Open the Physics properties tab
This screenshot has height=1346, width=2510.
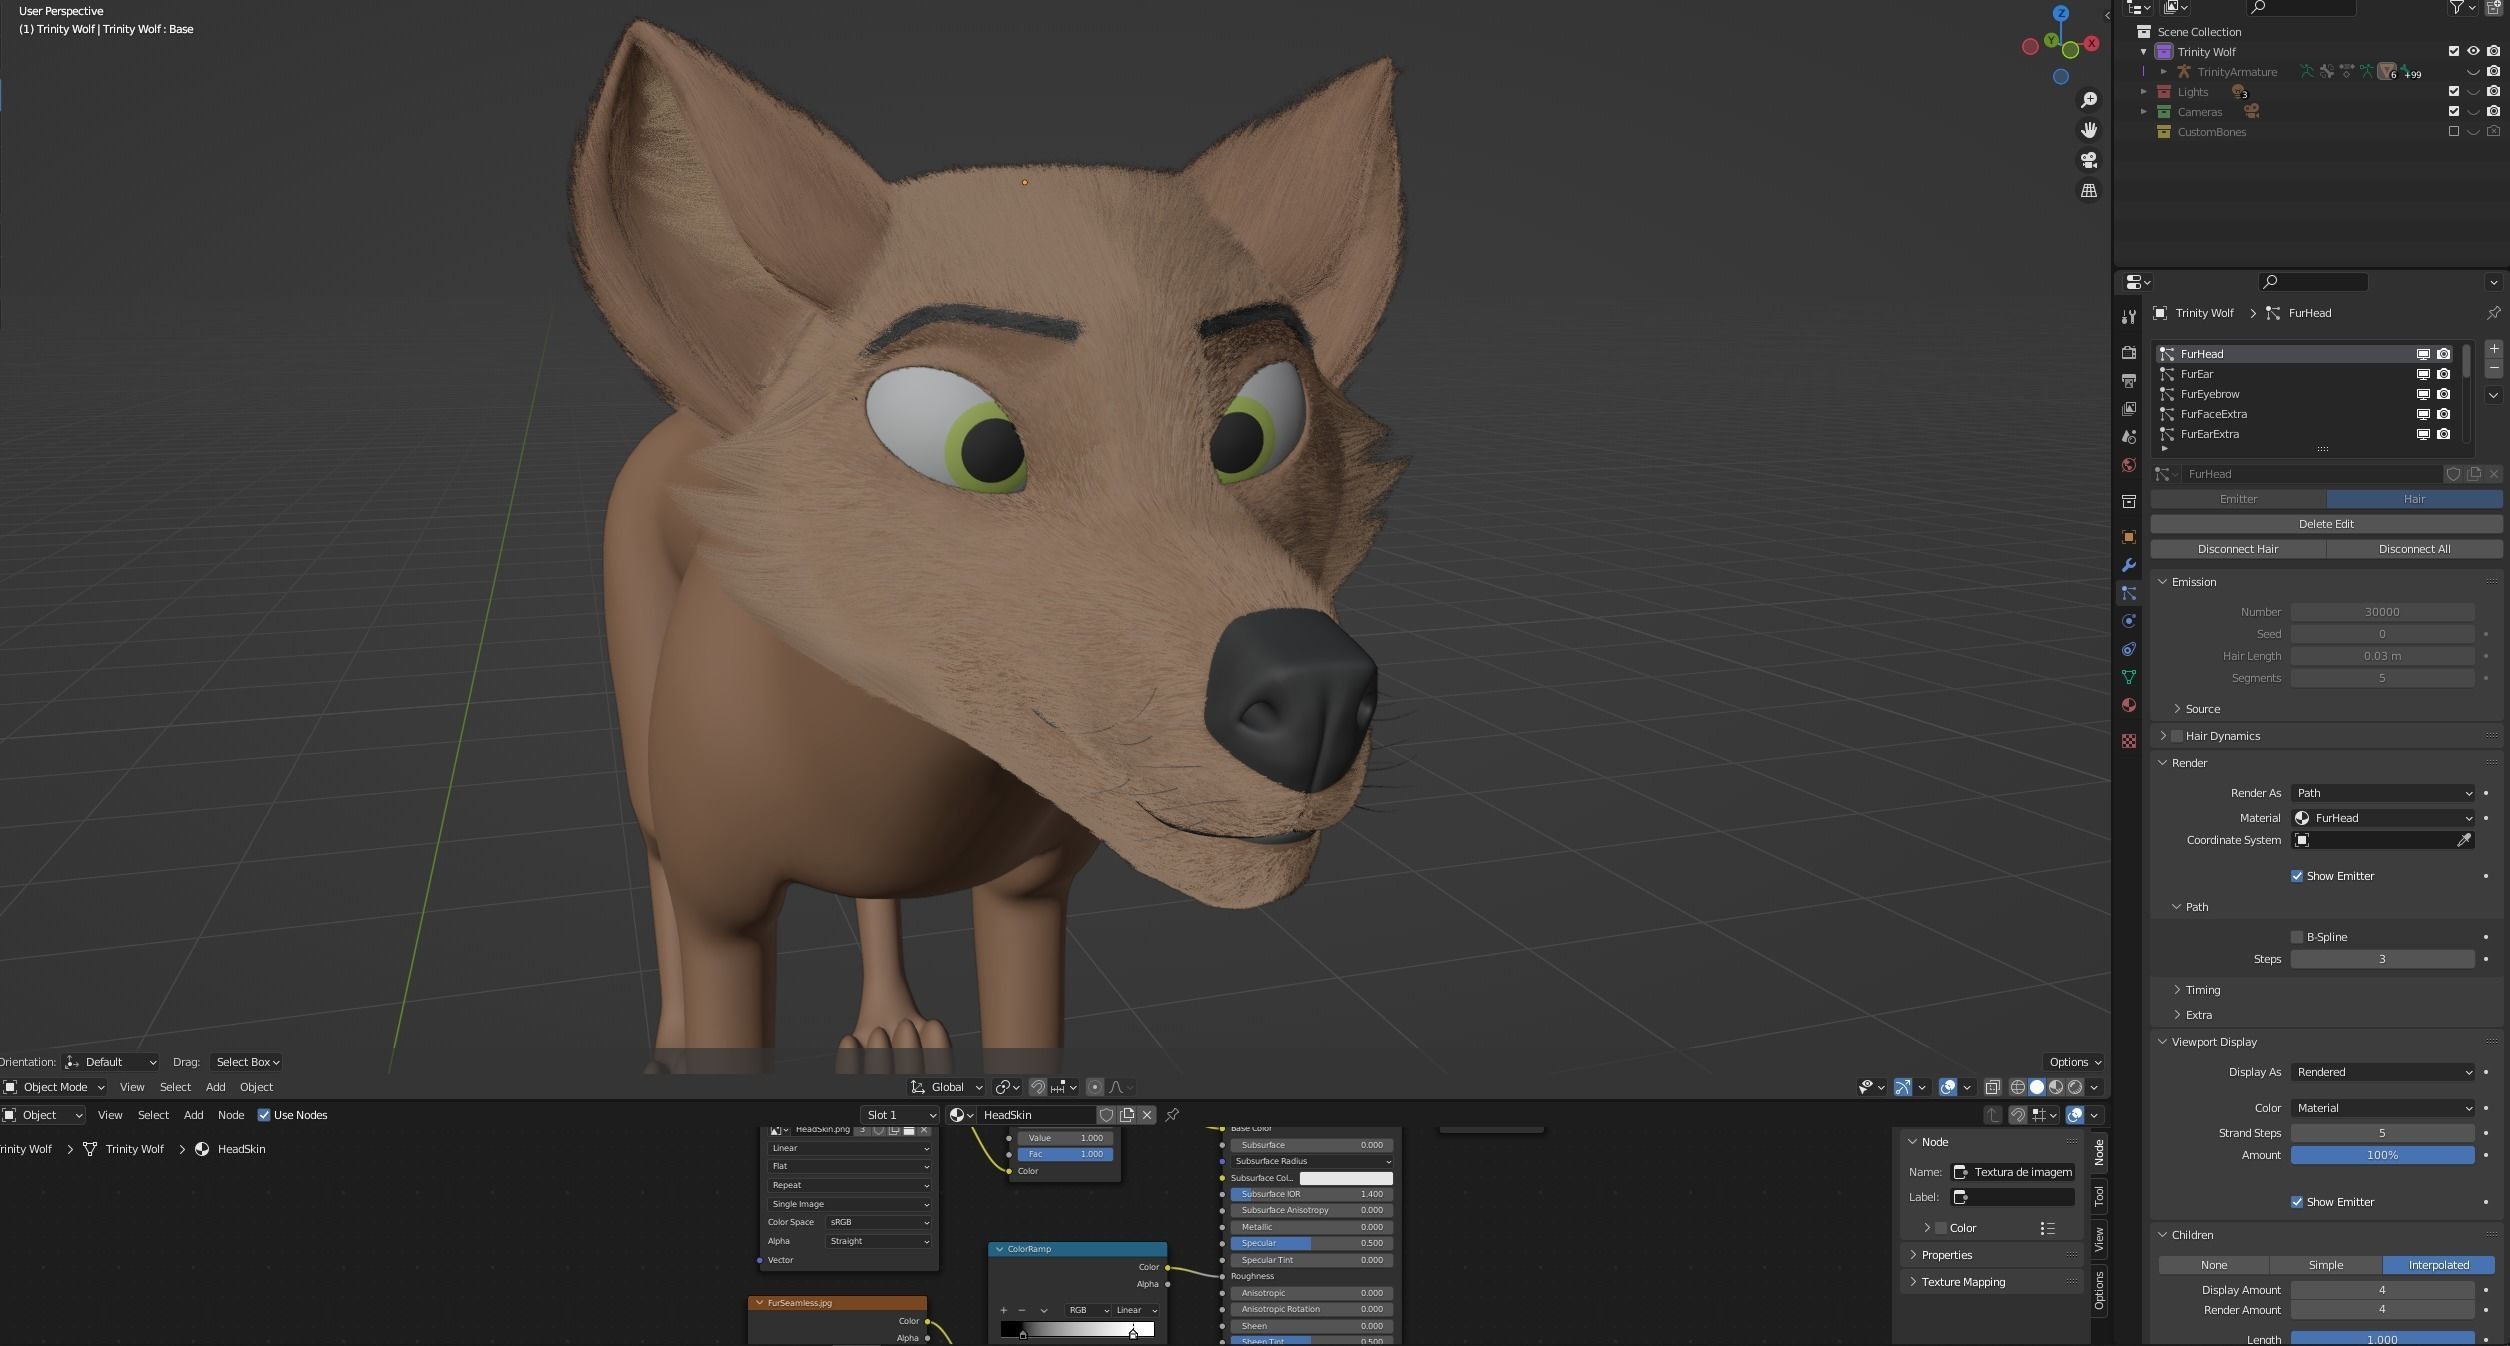point(2129,621)
